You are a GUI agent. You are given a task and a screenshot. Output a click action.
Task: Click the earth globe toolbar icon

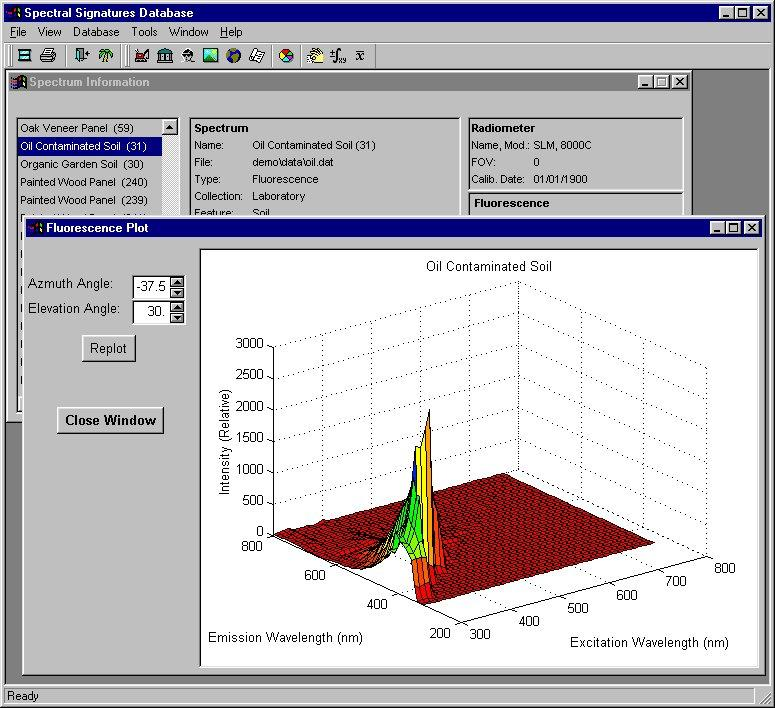(233, 56)
